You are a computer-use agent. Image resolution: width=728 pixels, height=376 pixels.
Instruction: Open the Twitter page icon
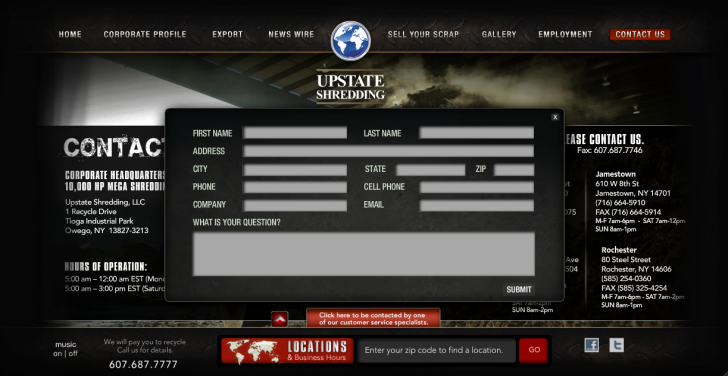(x=616, y=345)
